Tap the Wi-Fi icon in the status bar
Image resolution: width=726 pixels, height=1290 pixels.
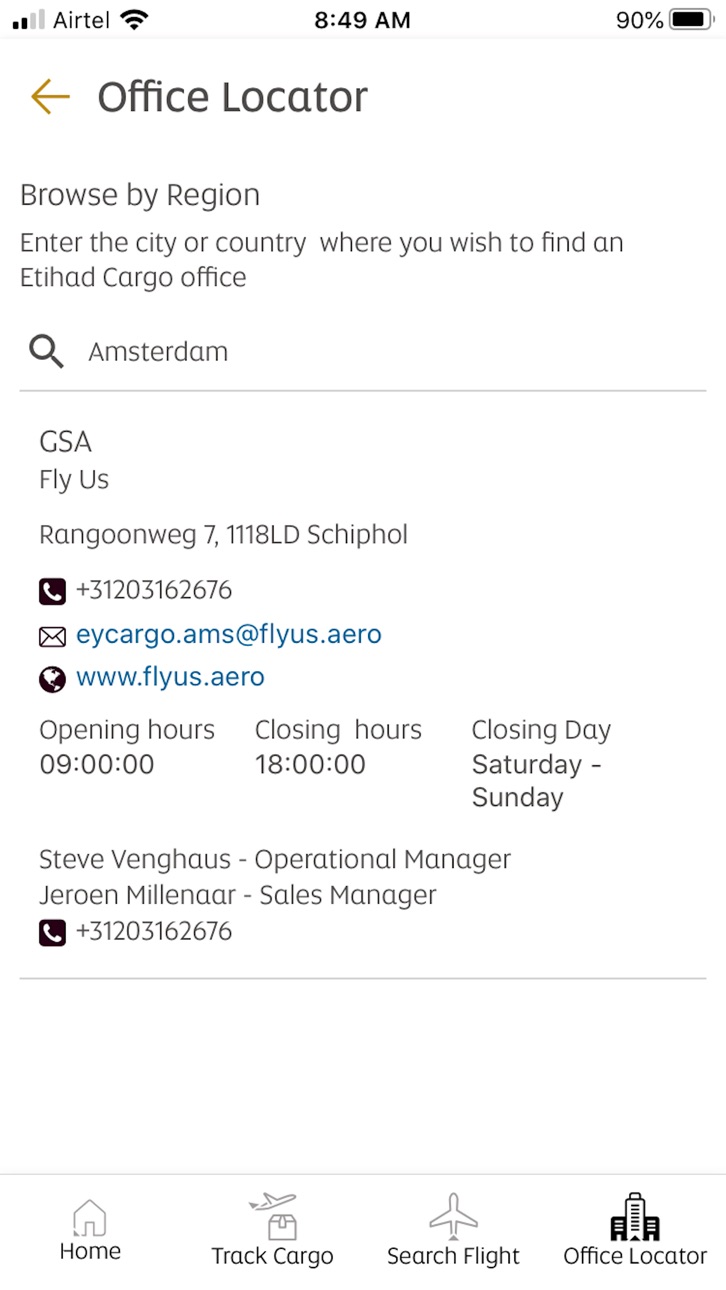click(x=132, y=19)
